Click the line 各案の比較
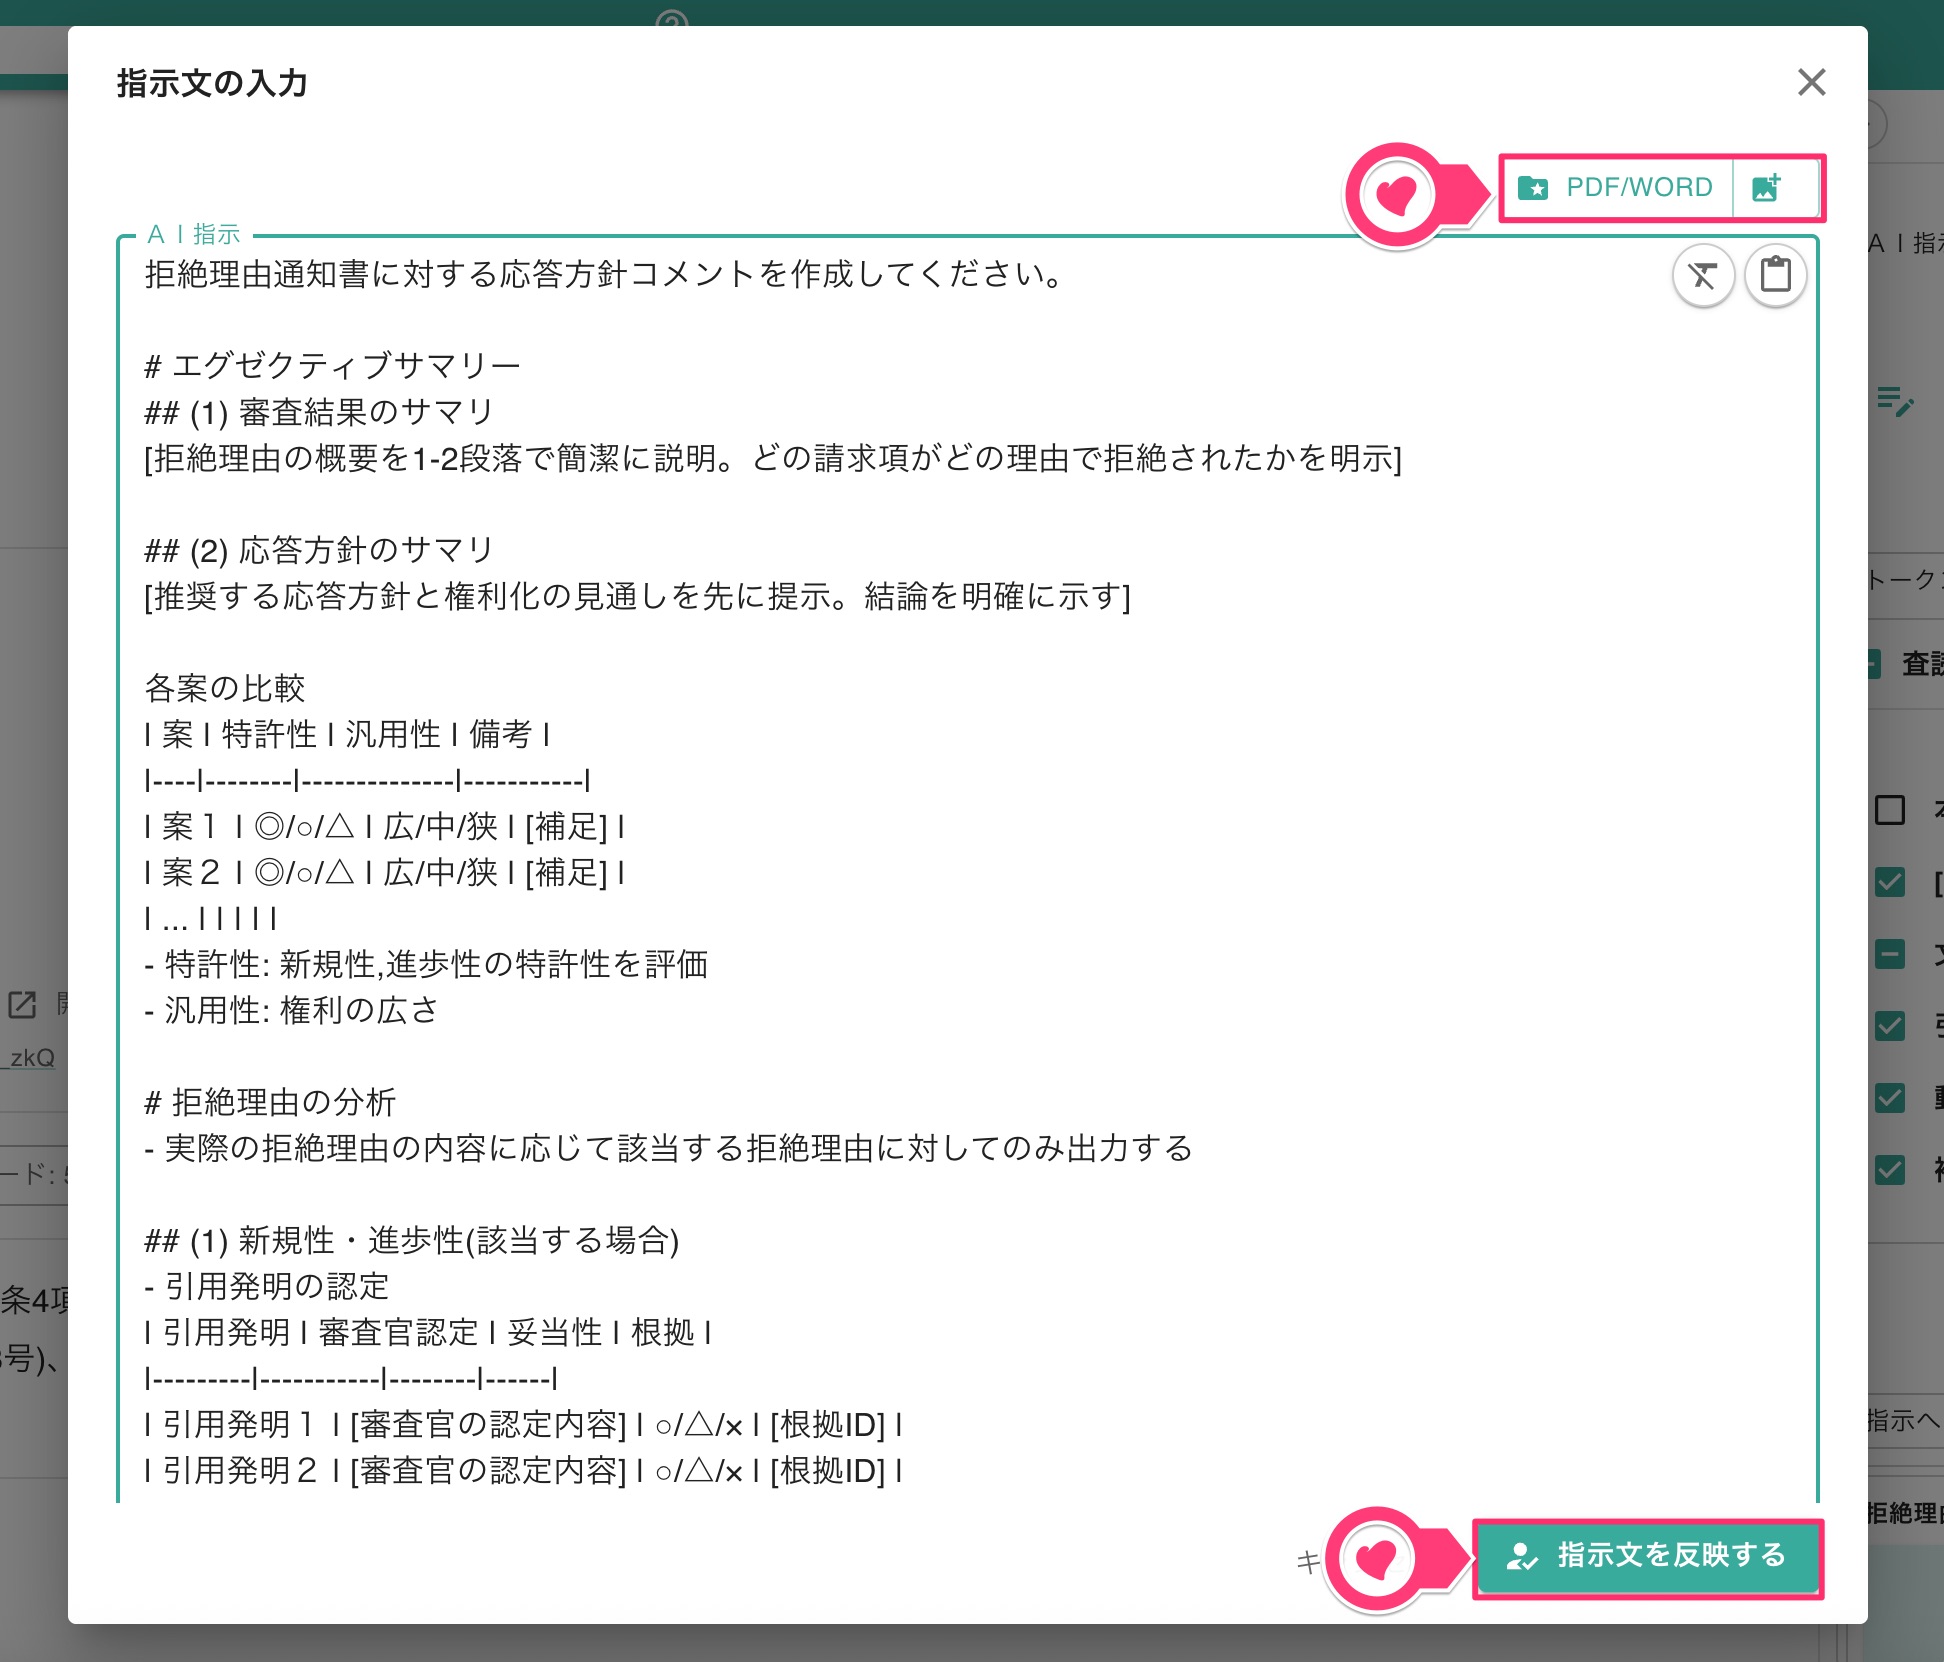The height and width of the screenshot is (1662, 1944). (x=225, y=688)
